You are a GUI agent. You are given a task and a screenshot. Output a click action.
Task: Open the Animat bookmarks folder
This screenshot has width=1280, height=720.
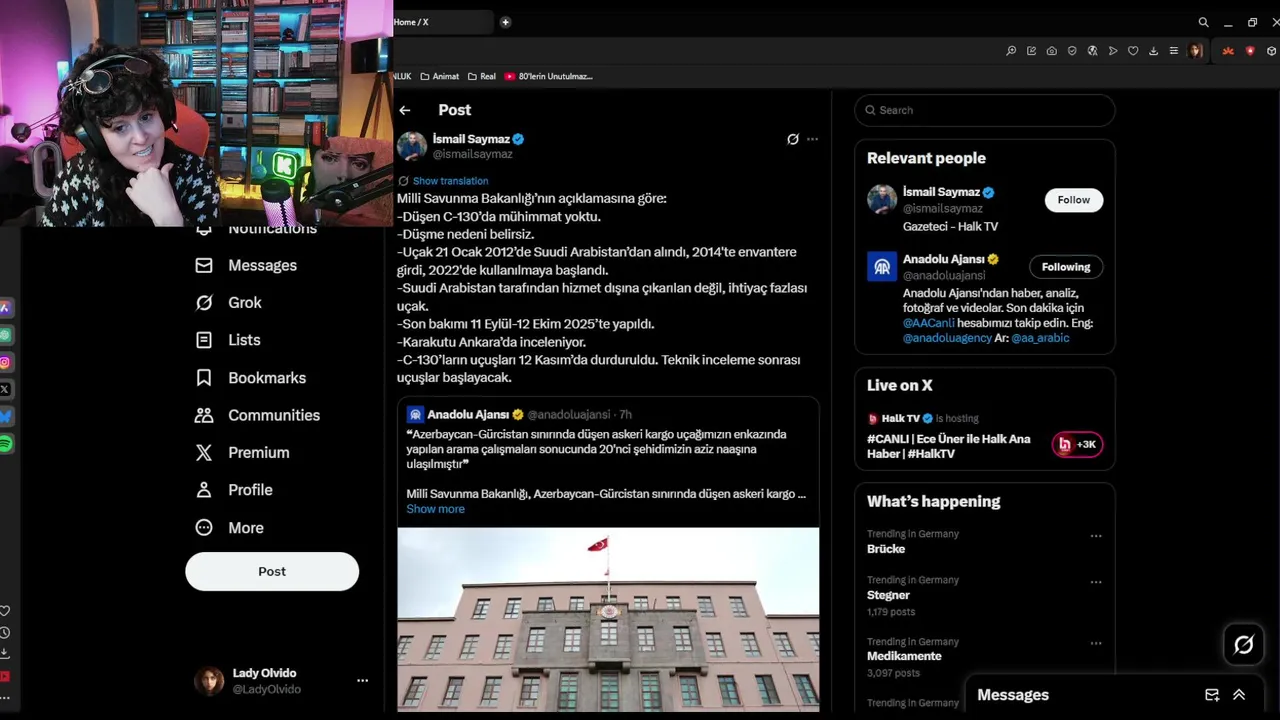[439, 76]
